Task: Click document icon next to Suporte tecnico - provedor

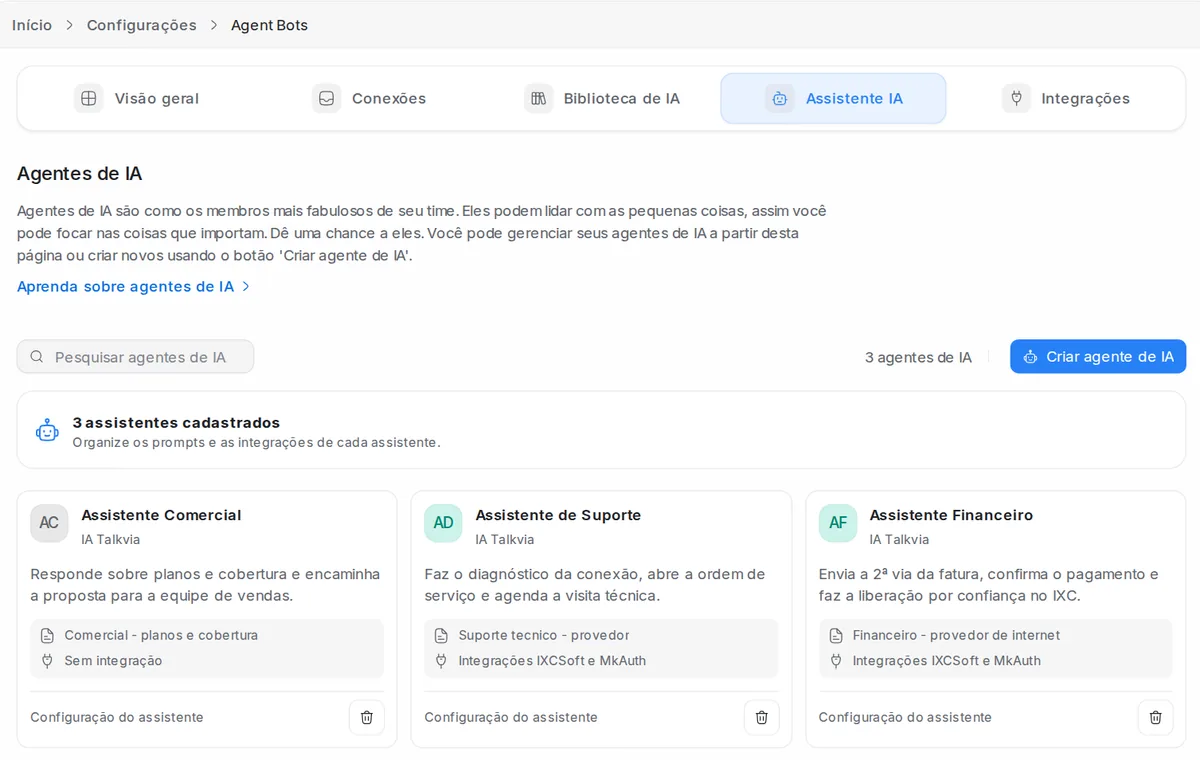Action: [441, 635]
